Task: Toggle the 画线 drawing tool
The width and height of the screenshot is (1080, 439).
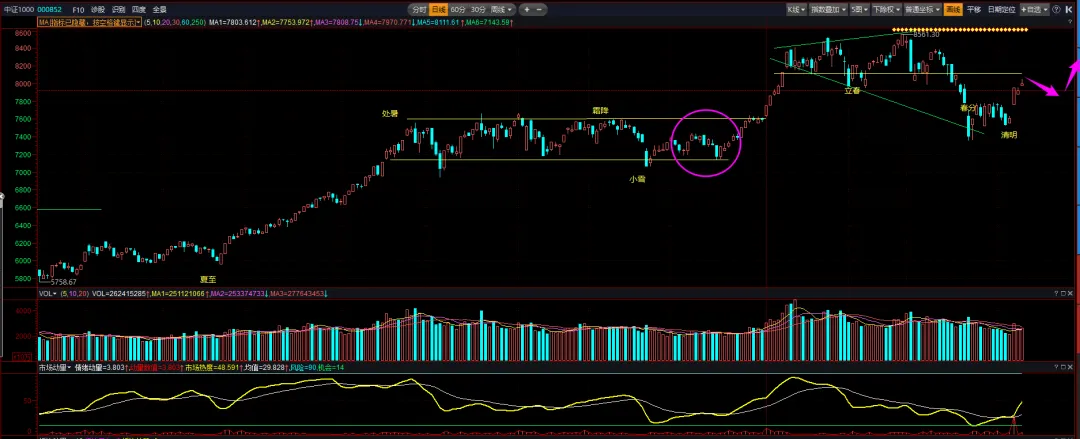Action: tap(953, 10)
